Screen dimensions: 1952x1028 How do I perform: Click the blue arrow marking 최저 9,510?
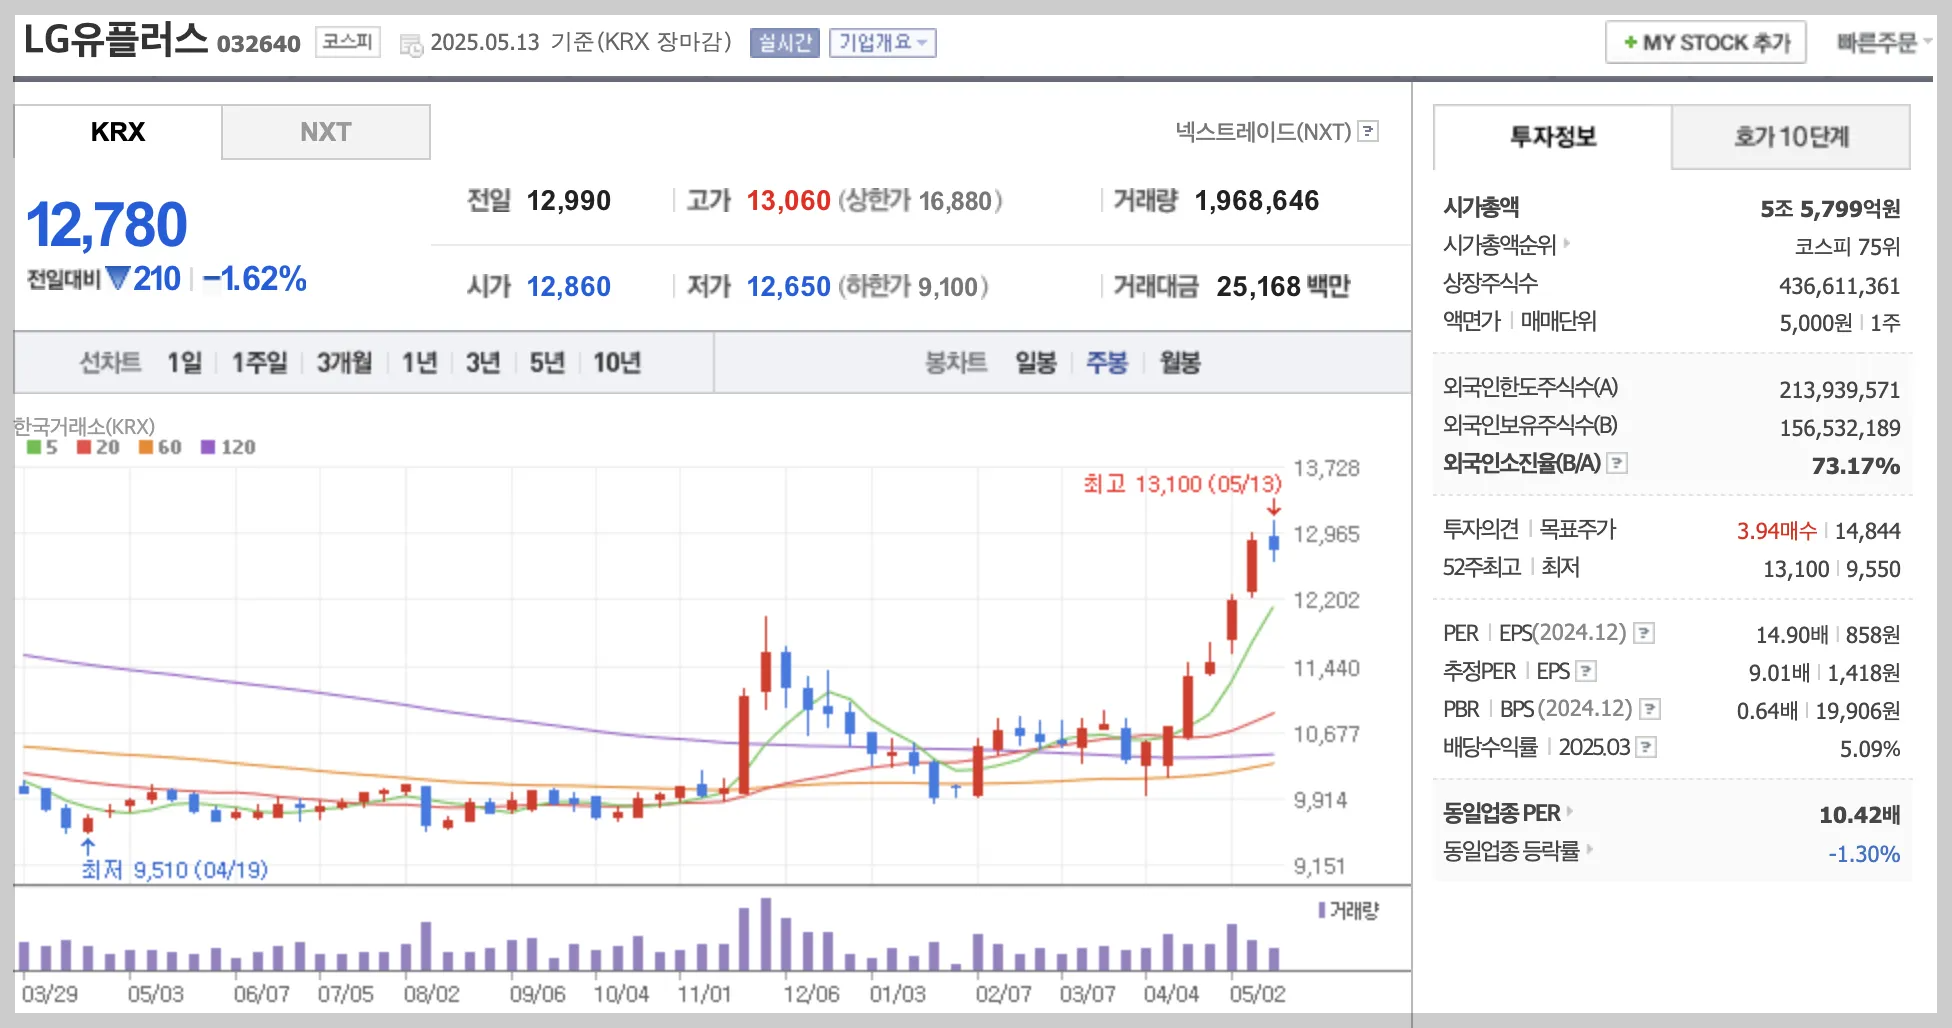click(88, 847)
